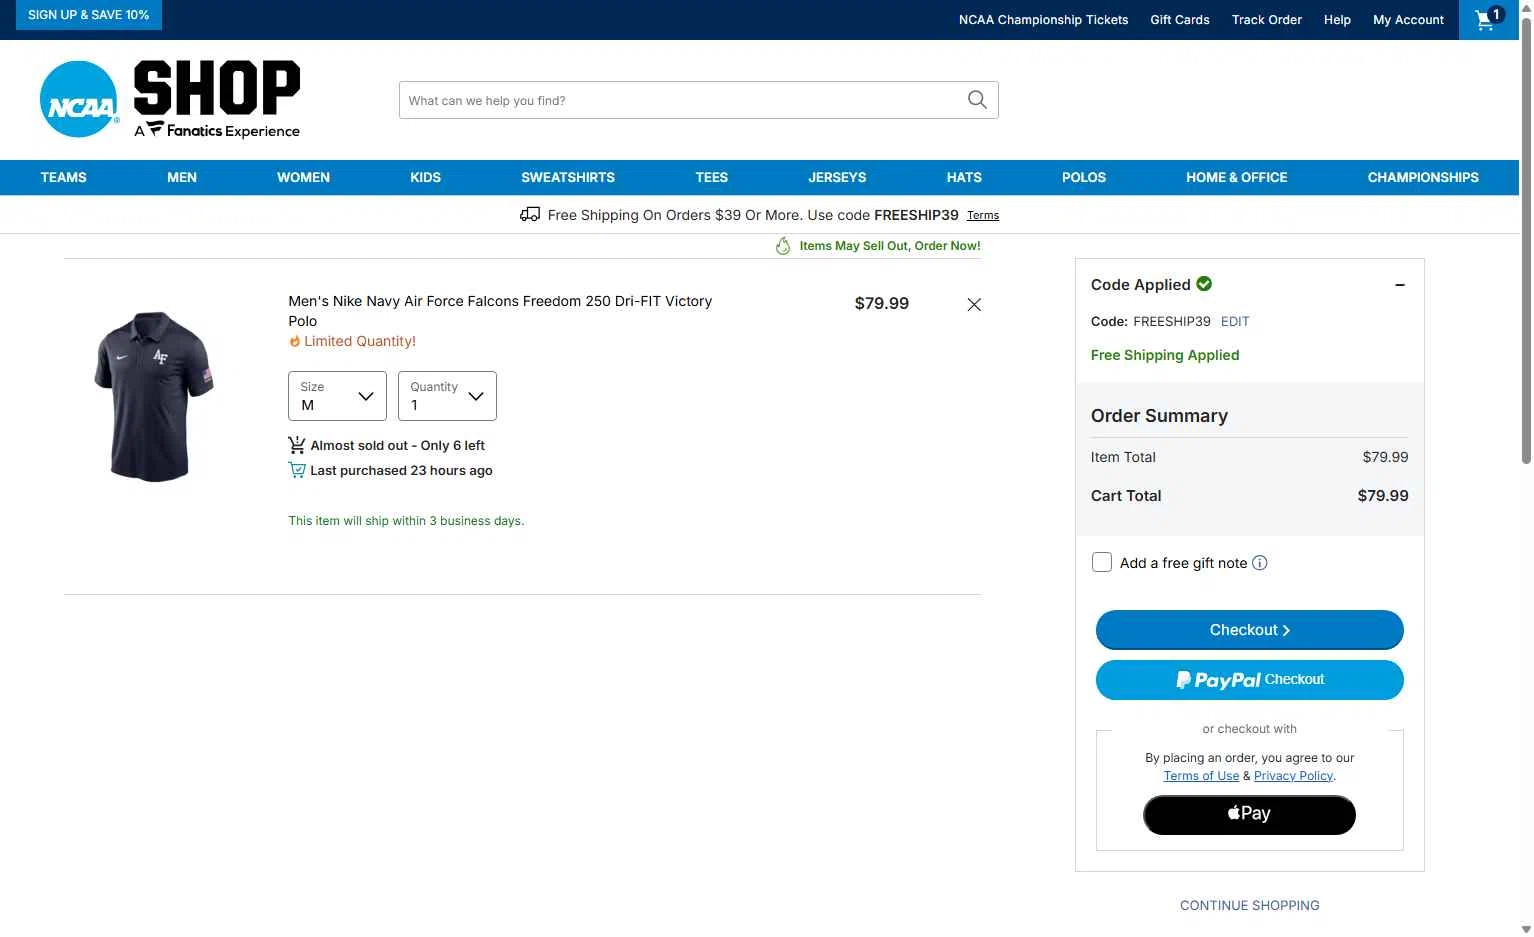Screen dimensions: 1534x937
Task: Open the HATS menu
Action: [x=964, y=177]
